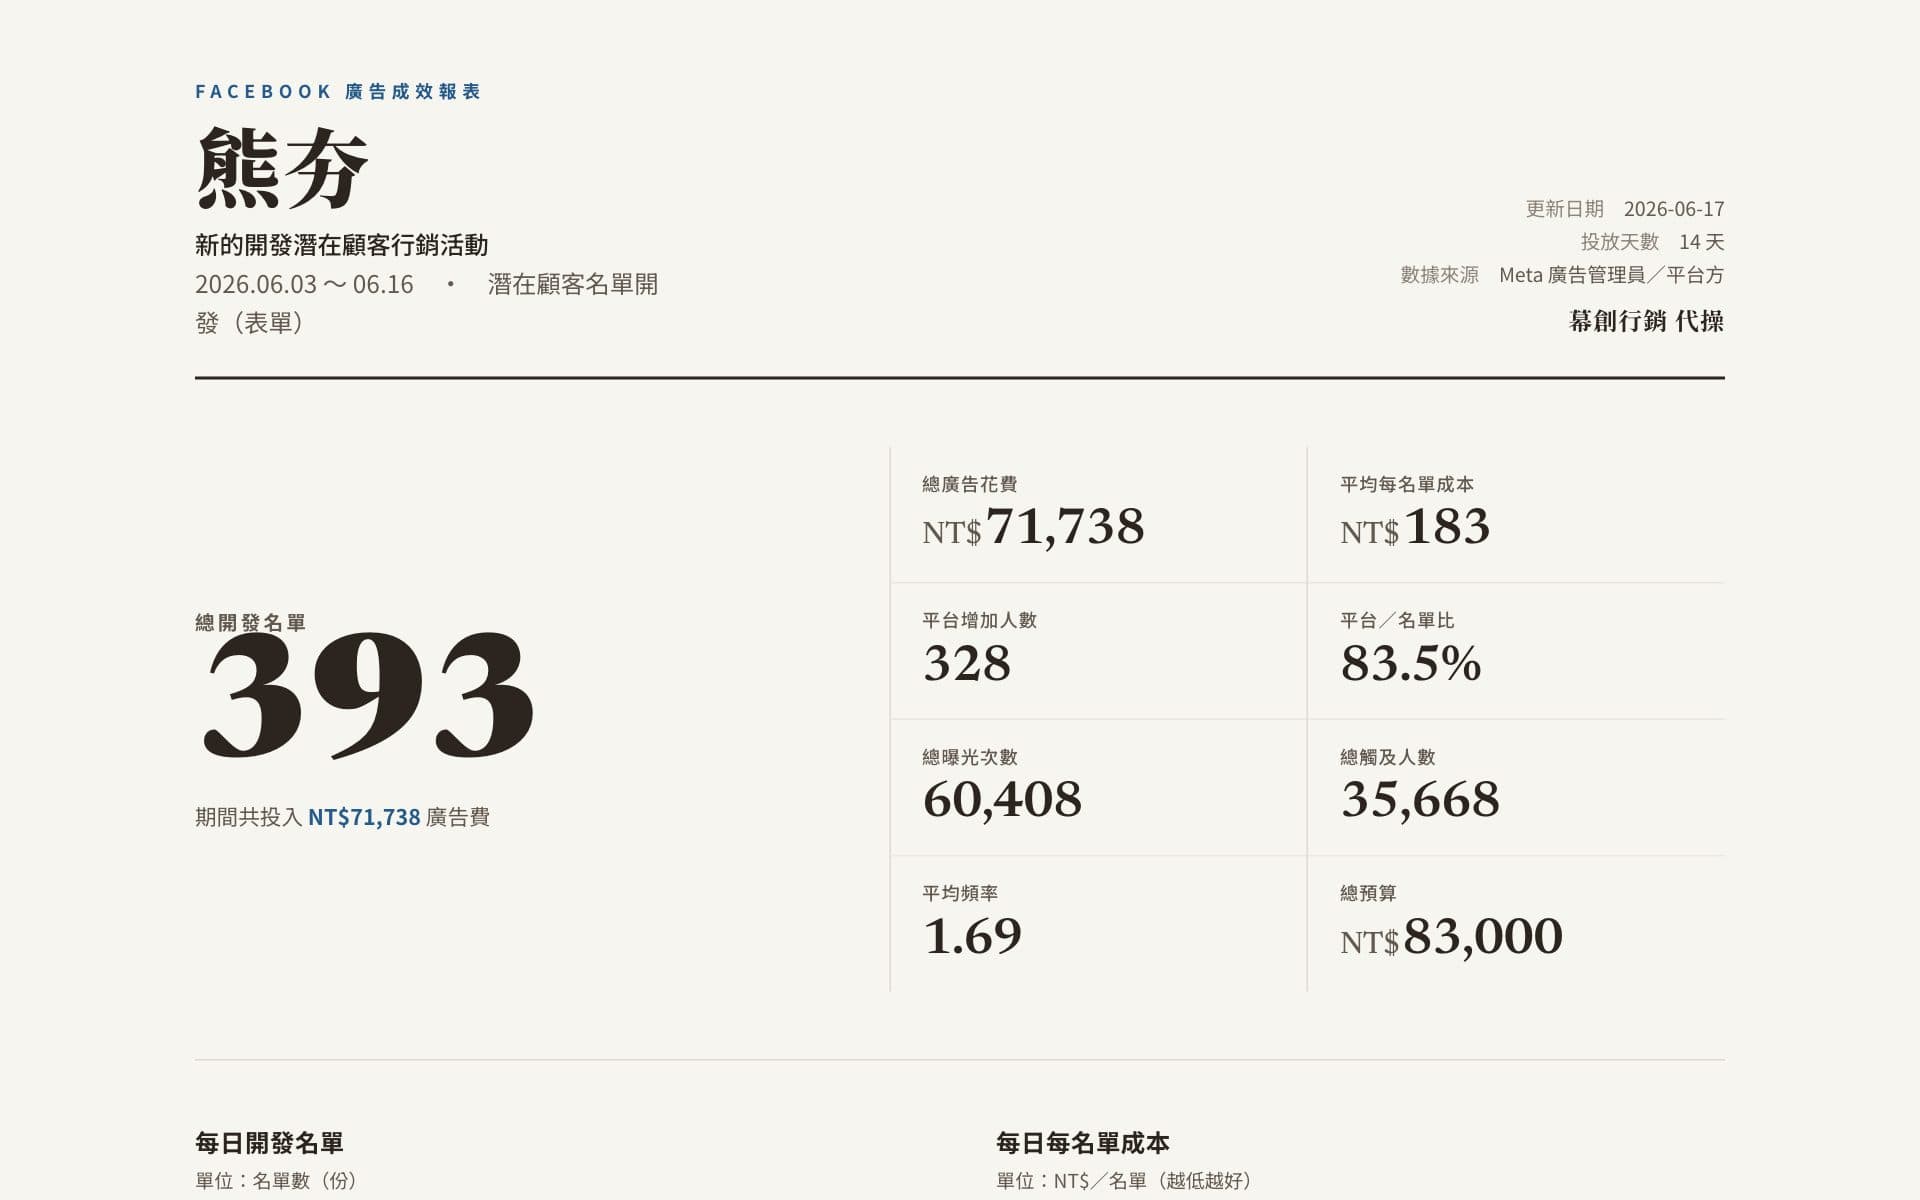
Task: Click the campaign name 新的開發潛在顧客行銷活動
Action: point(342,245)
